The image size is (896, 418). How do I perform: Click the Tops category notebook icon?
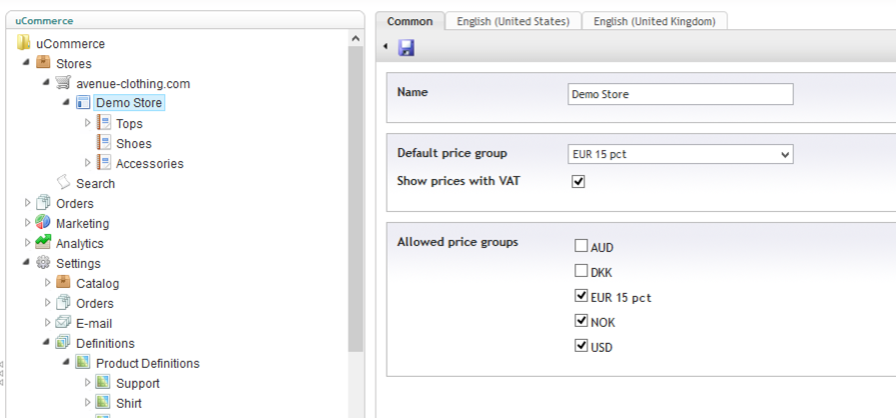pyautogui.click(x=103, y=122)
